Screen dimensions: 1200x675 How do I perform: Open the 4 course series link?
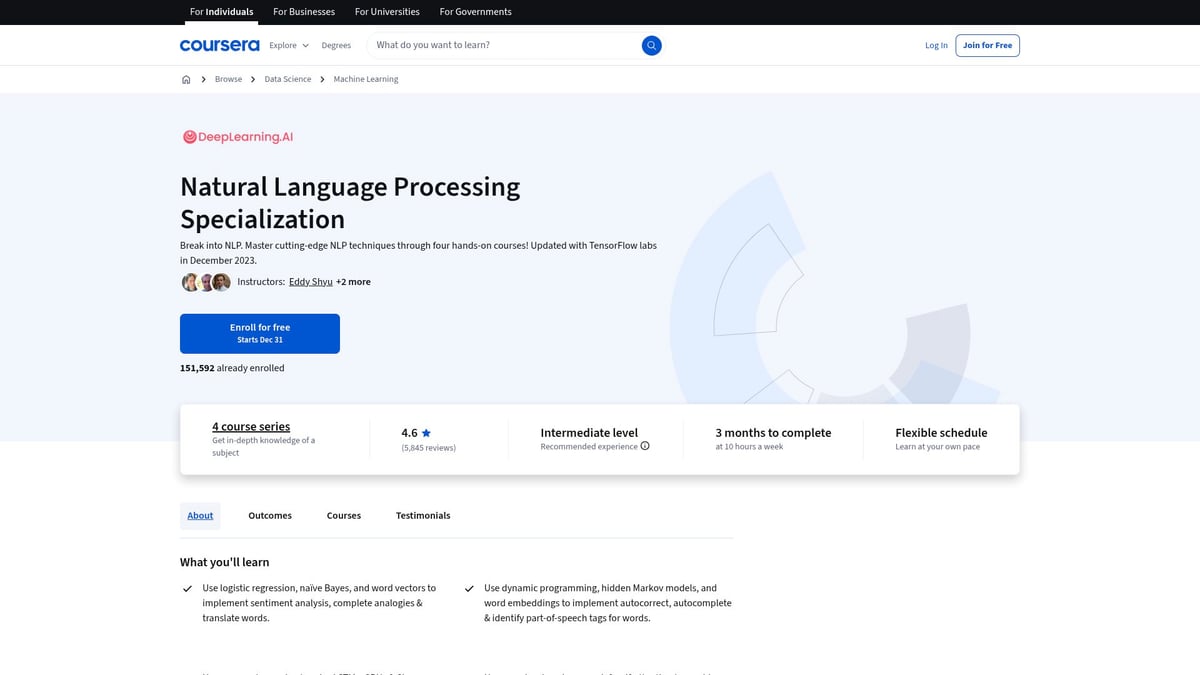point(251,426)
